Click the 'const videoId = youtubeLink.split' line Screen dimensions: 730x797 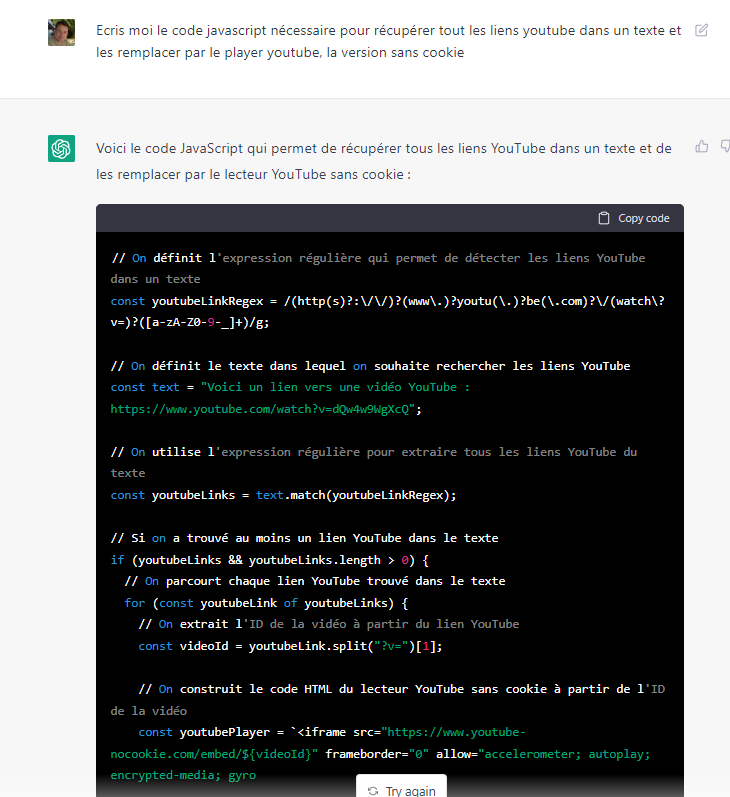[290, 646]
